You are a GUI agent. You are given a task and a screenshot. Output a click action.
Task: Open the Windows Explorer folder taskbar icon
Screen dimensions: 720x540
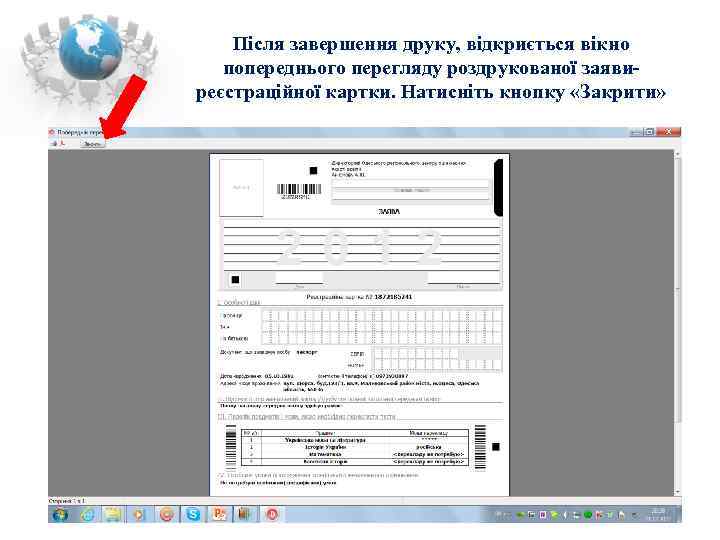point(112,515)
